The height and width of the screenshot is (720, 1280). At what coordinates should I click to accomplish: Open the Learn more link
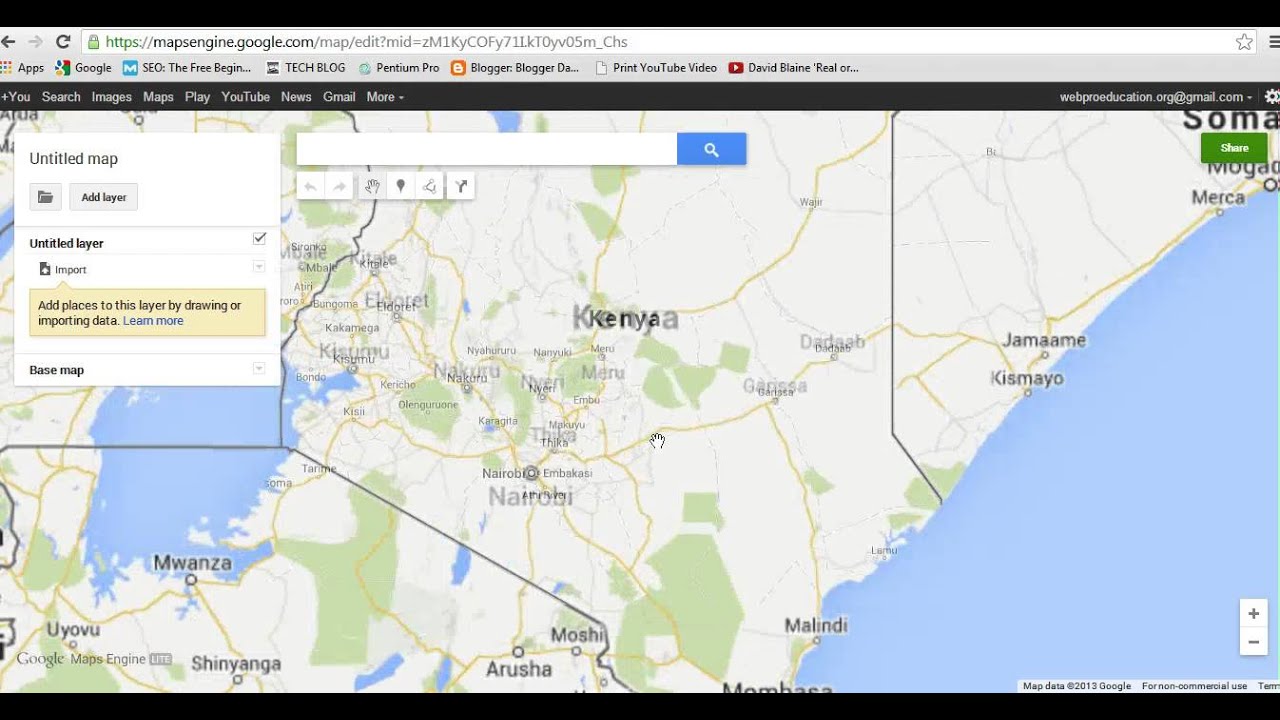[x=153, y=321]
